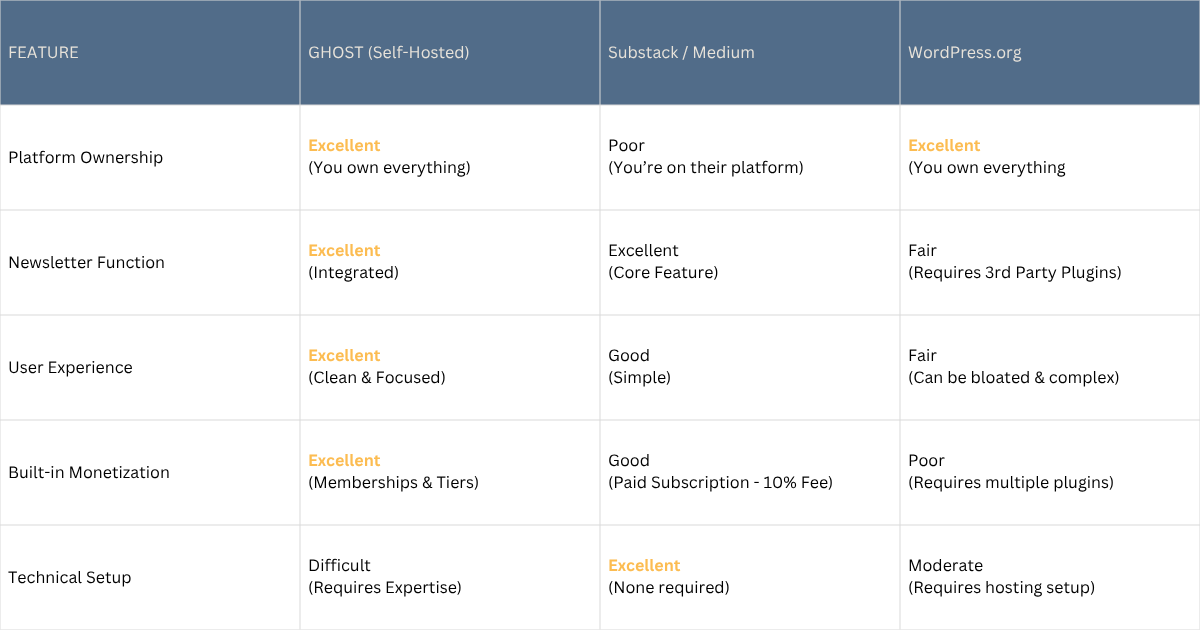Viewport: 1200px width, 630px height.
Task: Select the Built-in Monetization row label
Action: (x=150, y=472)
